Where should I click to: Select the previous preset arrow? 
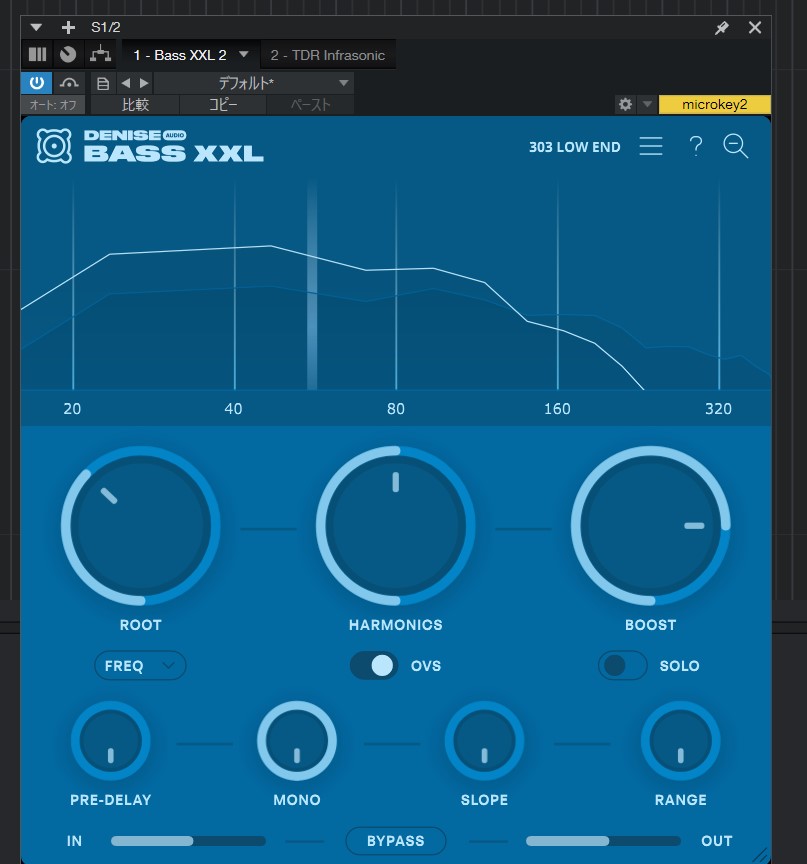[x=125, y=83]
